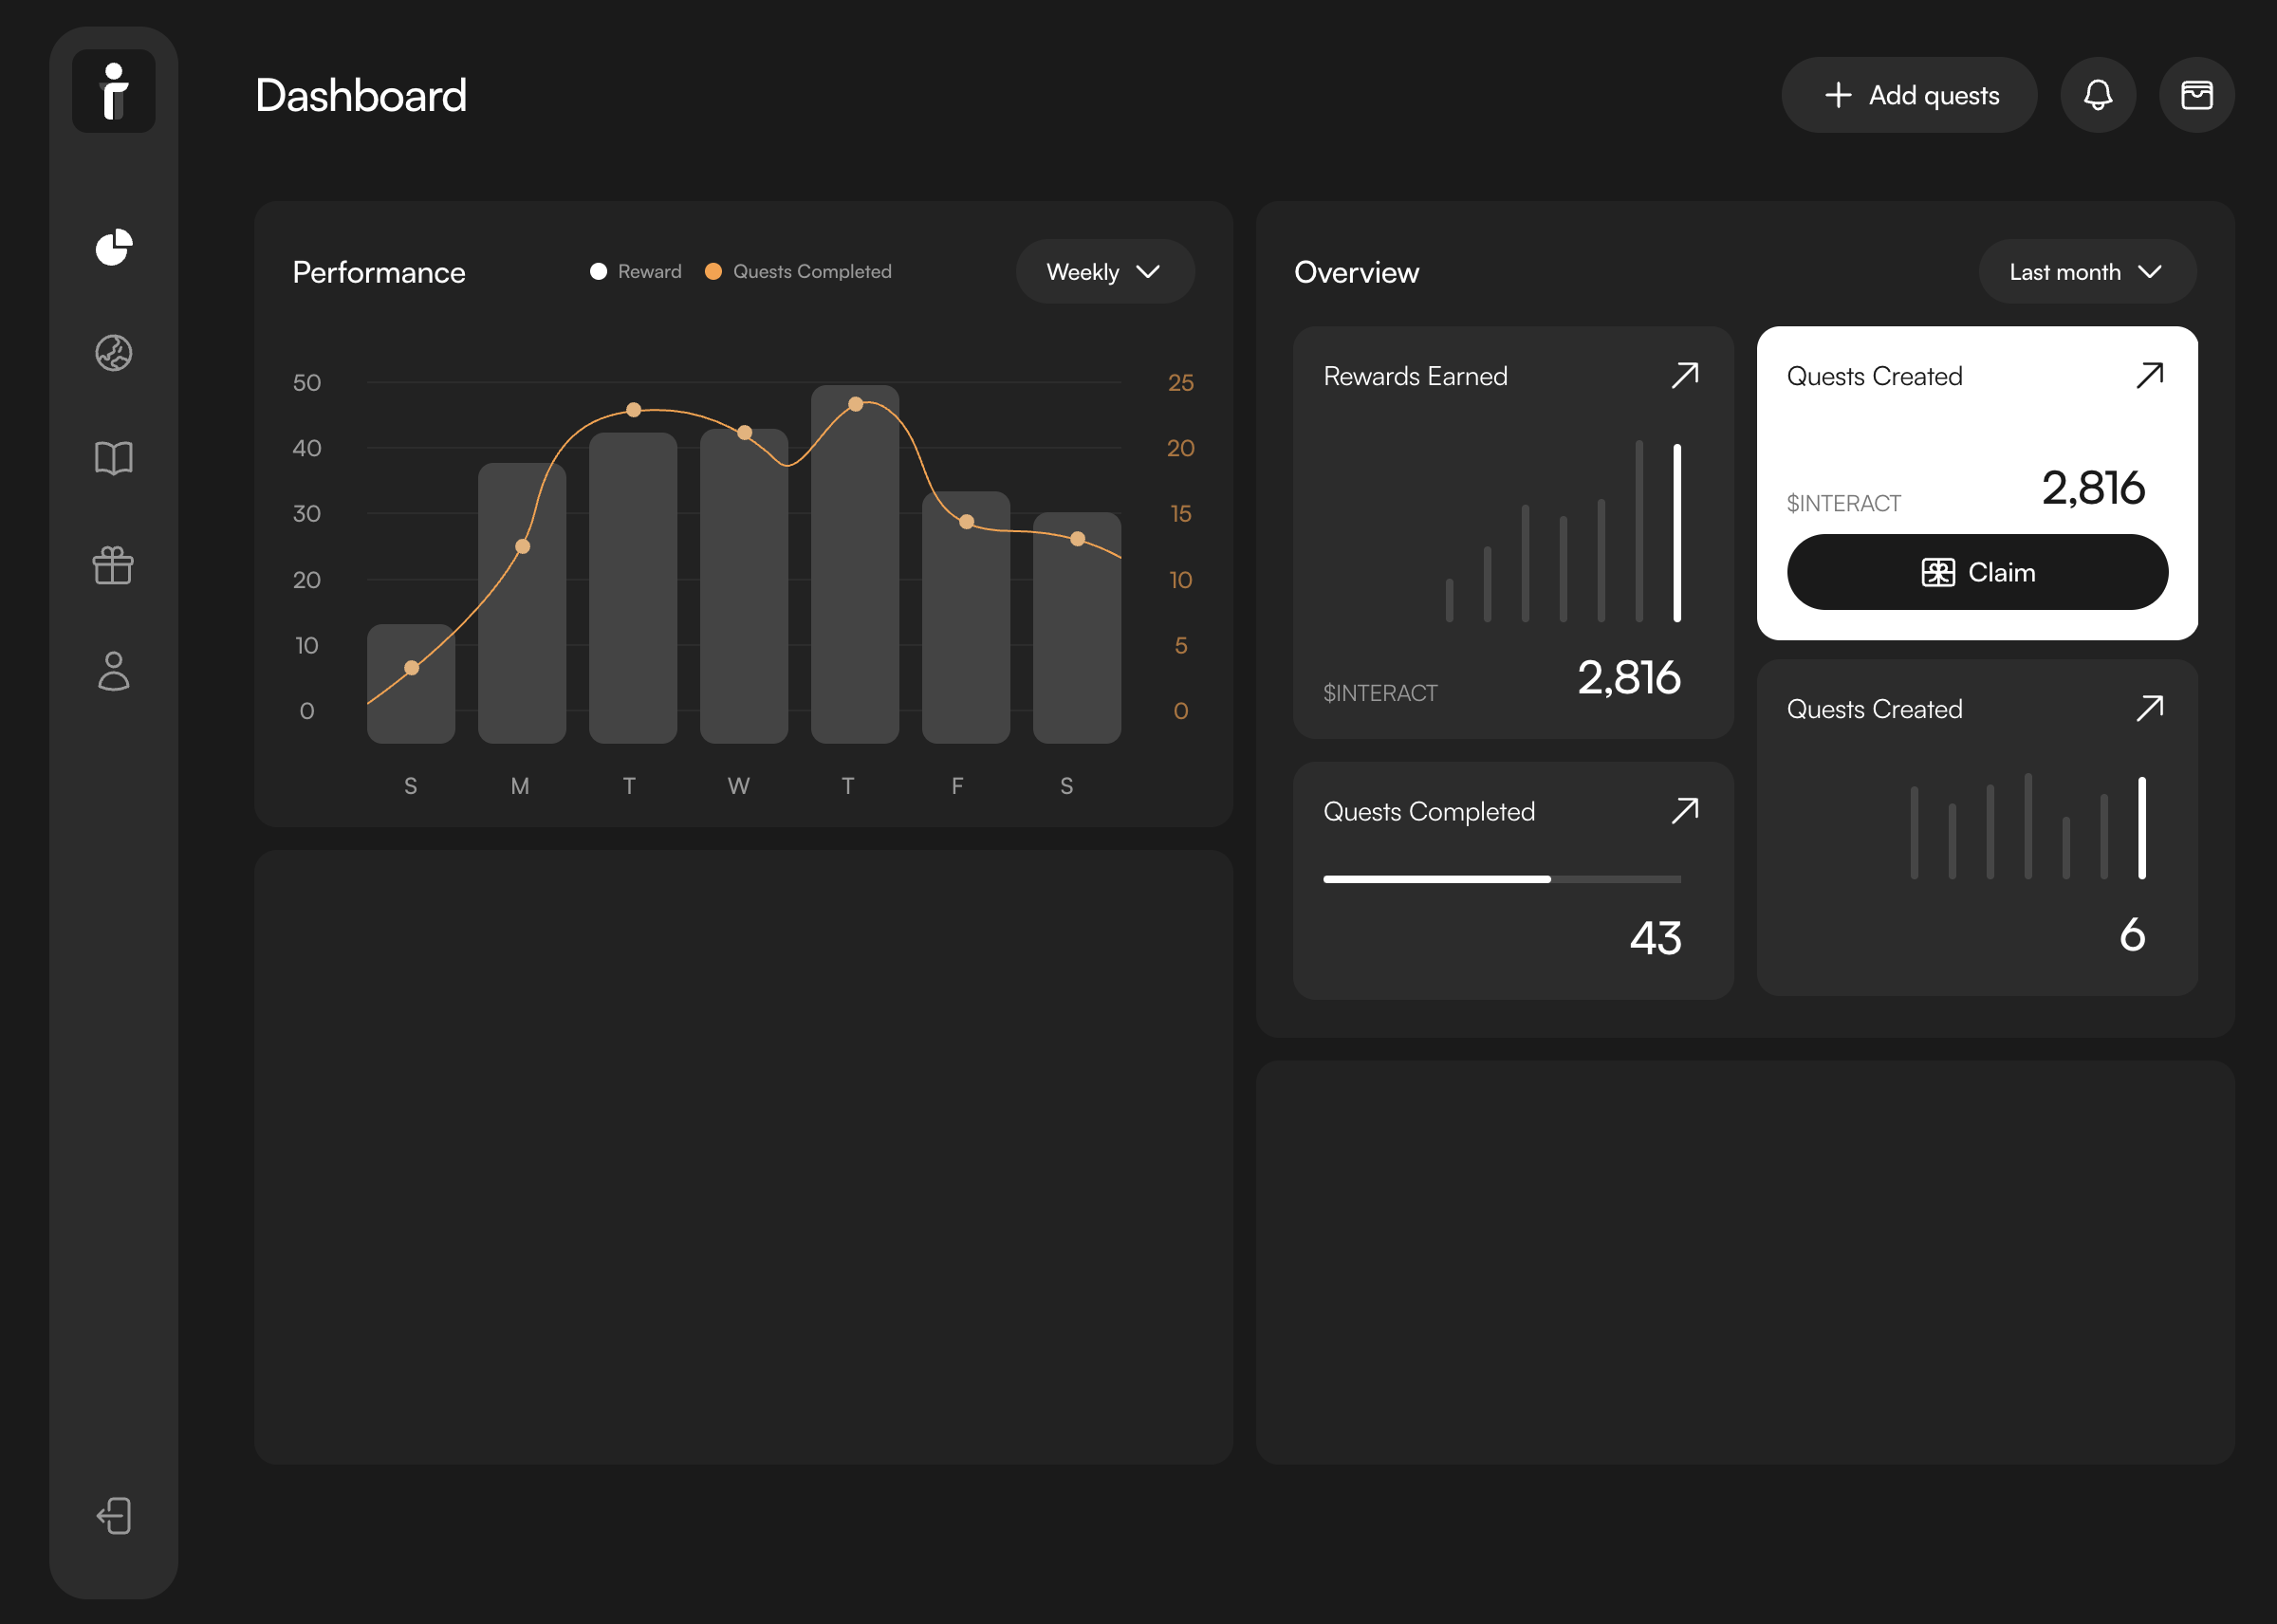Open Rewards Earned card arrow
Viewport: 2277px width, 1624px height.
[1684, 376]
